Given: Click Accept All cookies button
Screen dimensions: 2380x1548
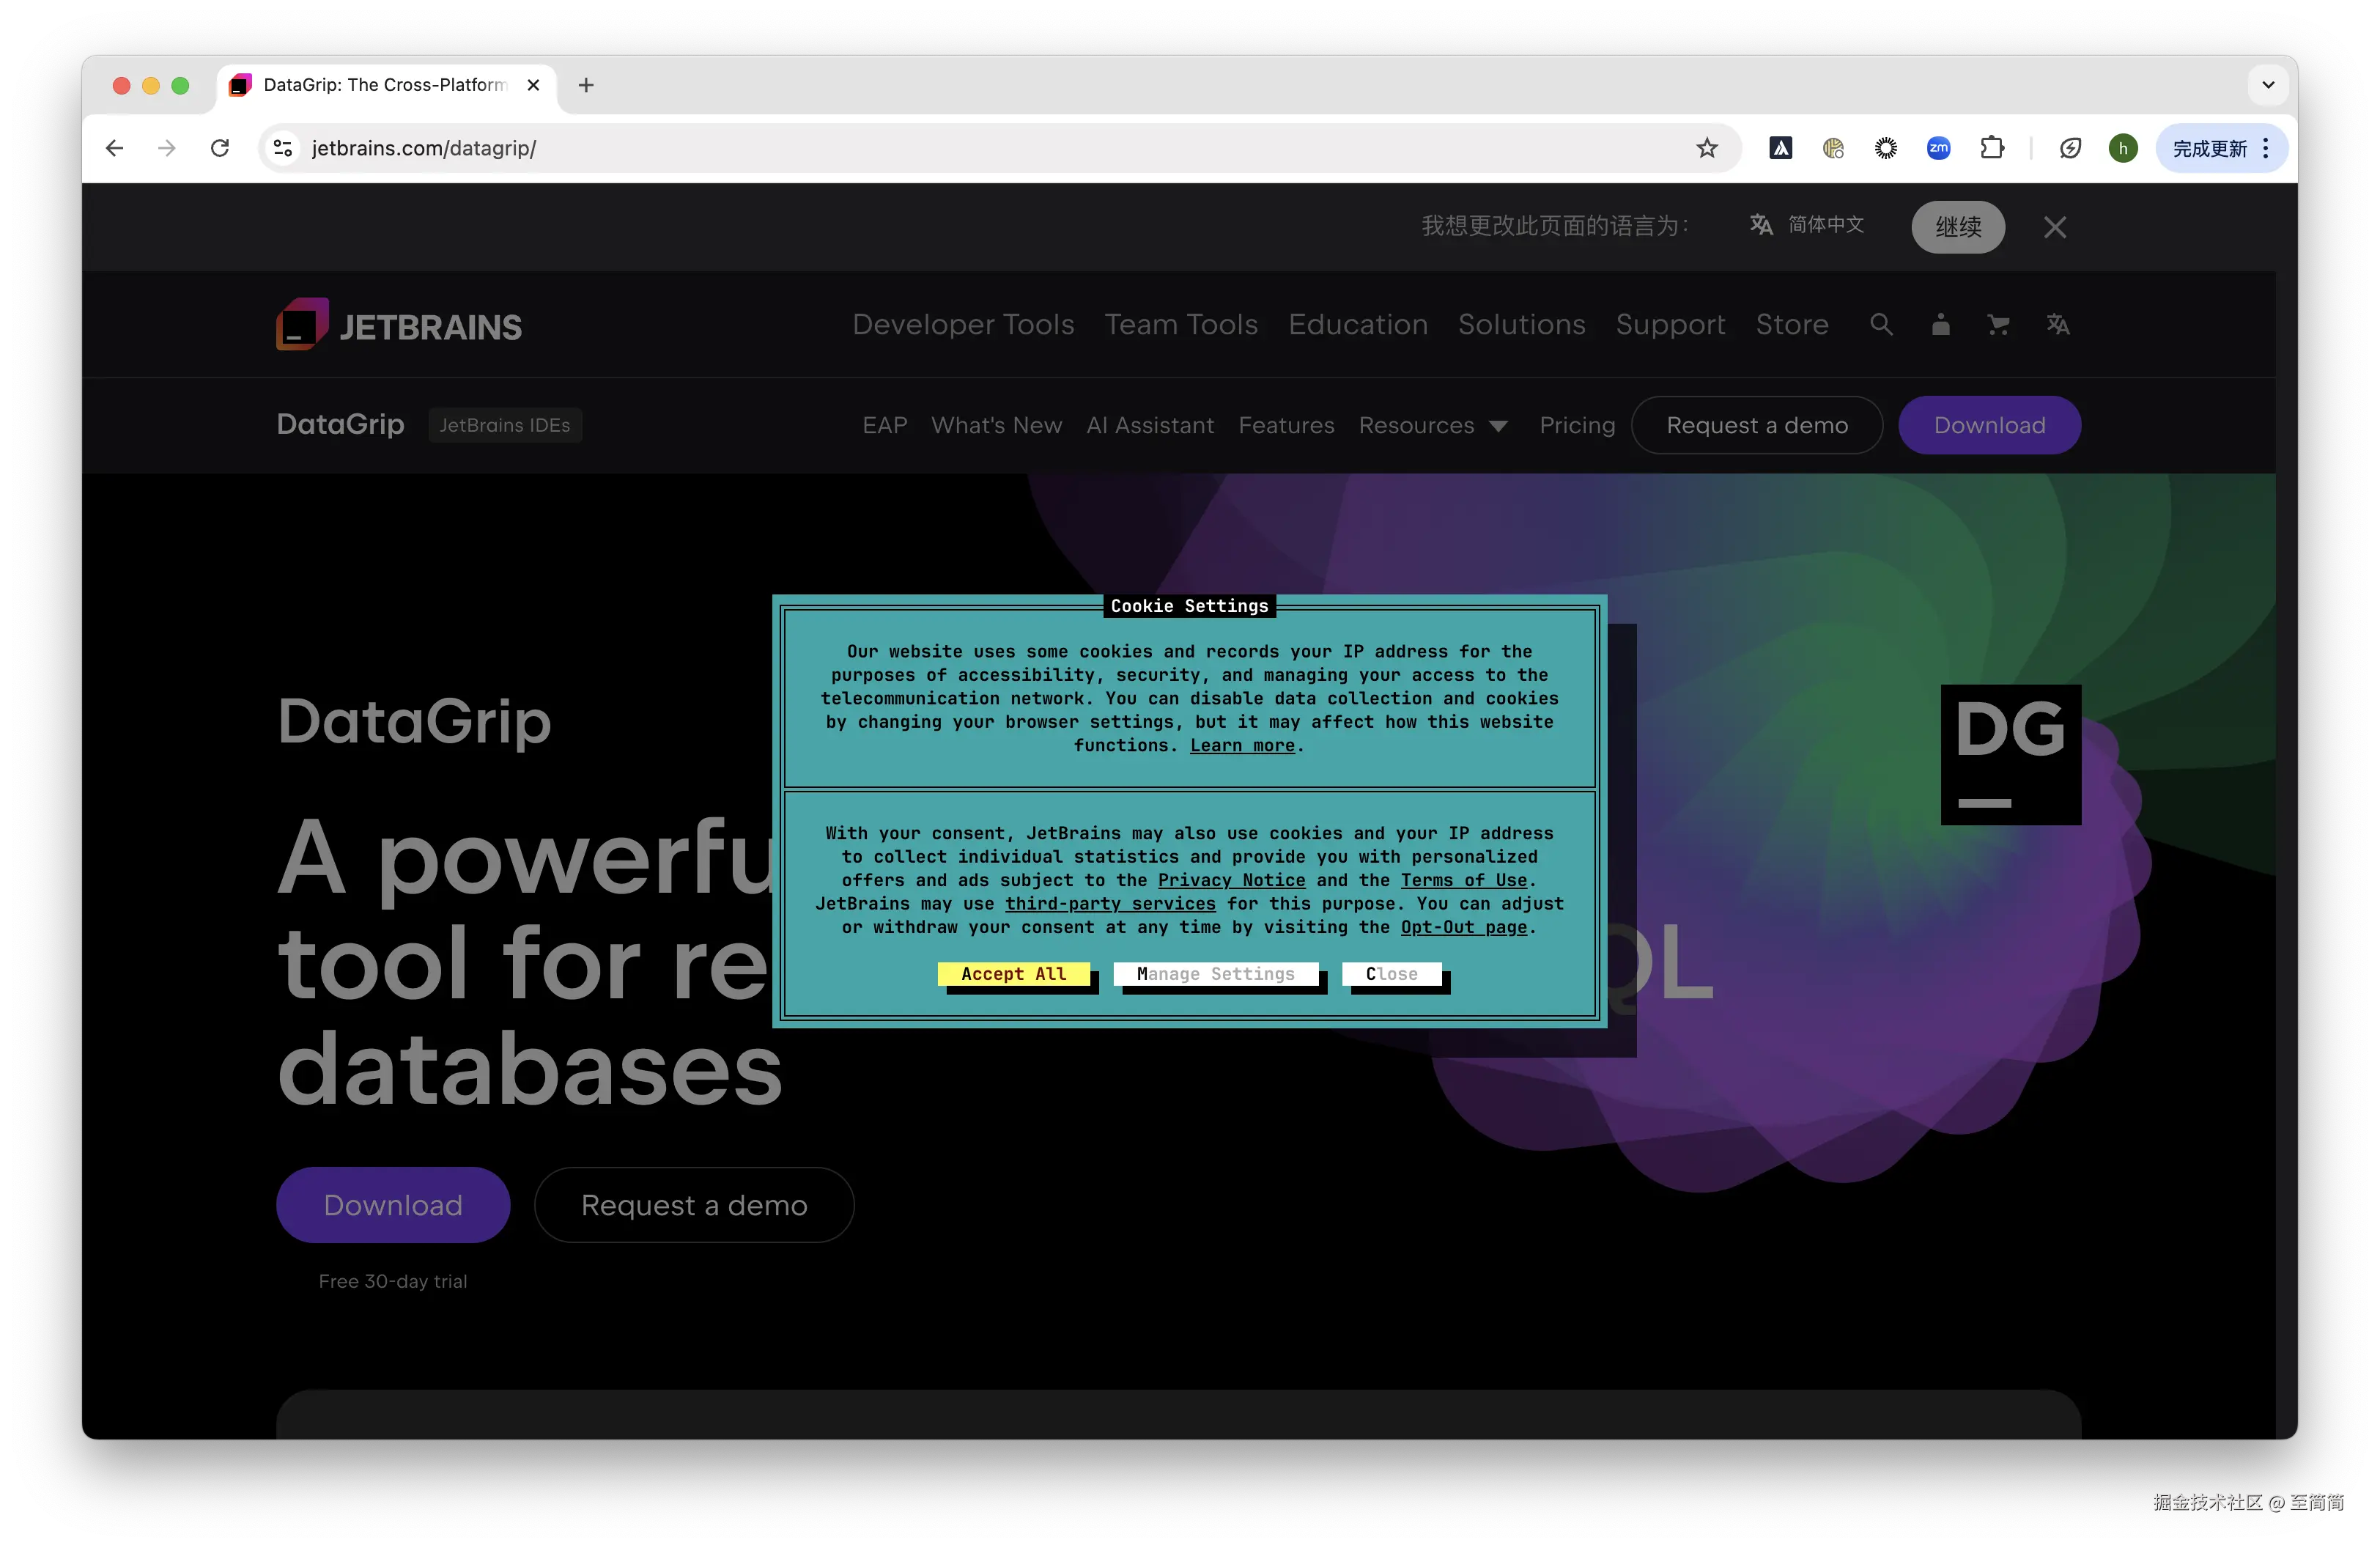Looking at the screenshot, I should pos(1013,973).
